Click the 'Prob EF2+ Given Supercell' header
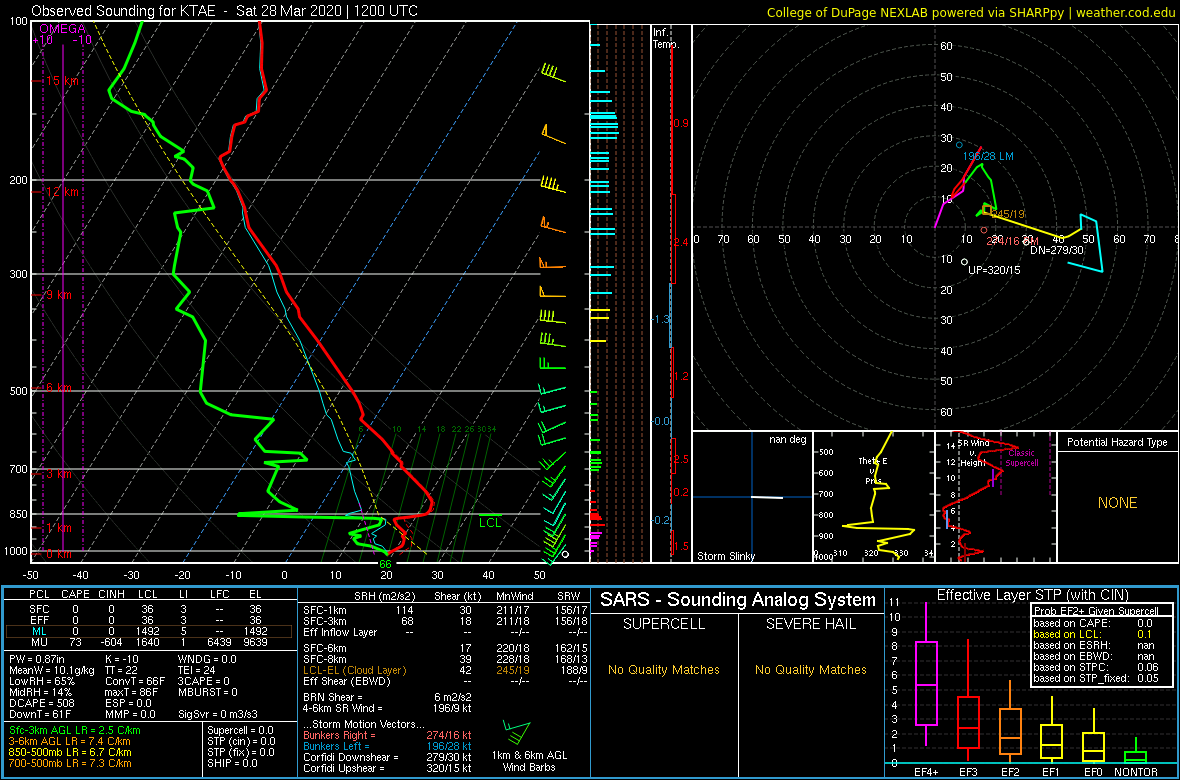Screen dimensions: 1180x780 1097,612
